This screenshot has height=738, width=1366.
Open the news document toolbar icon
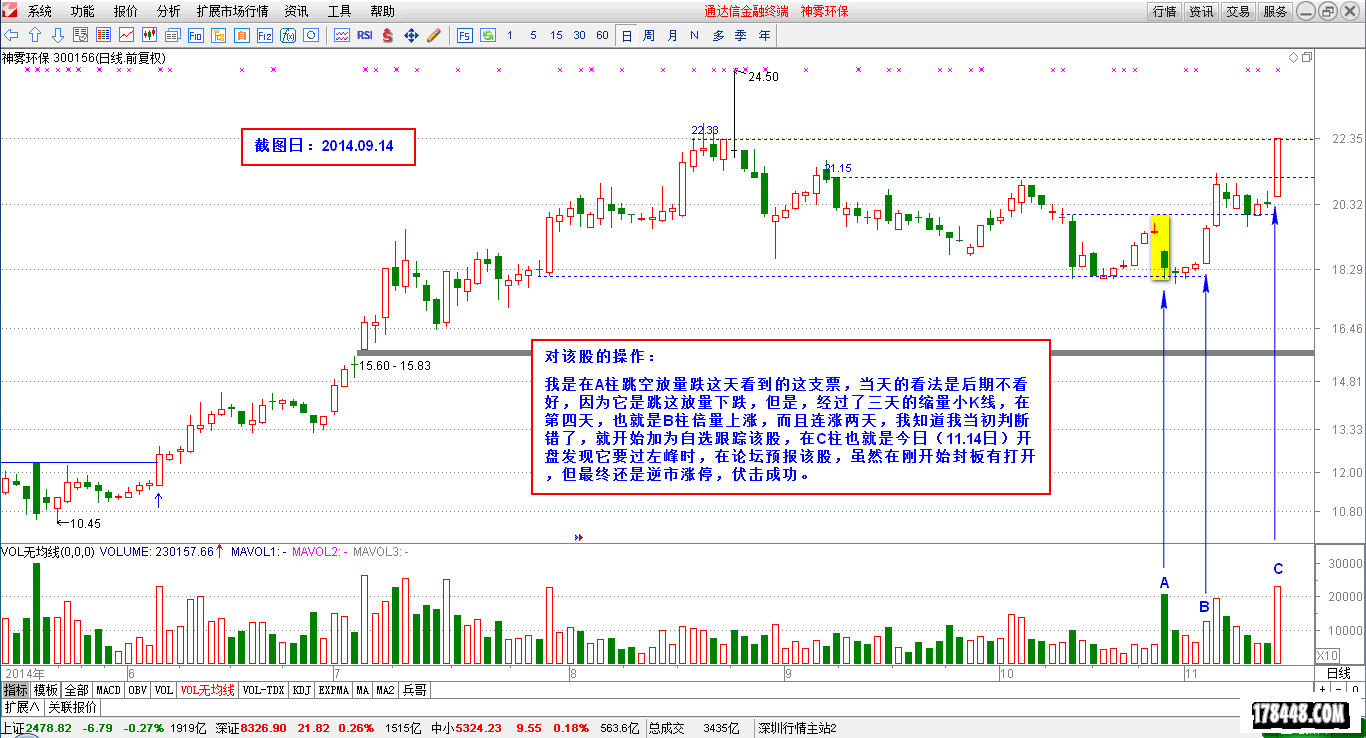[x=172, y=35]
